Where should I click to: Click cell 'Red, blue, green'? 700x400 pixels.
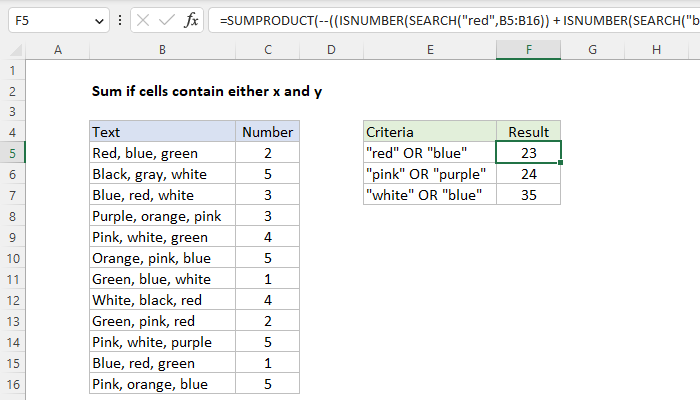tap(162, 153)
